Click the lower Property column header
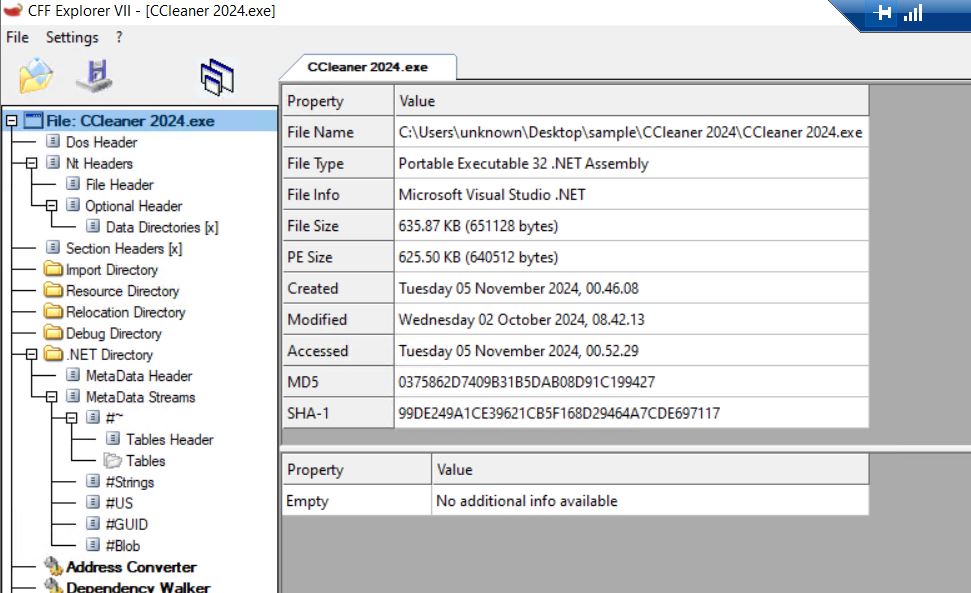 (357, 469)
